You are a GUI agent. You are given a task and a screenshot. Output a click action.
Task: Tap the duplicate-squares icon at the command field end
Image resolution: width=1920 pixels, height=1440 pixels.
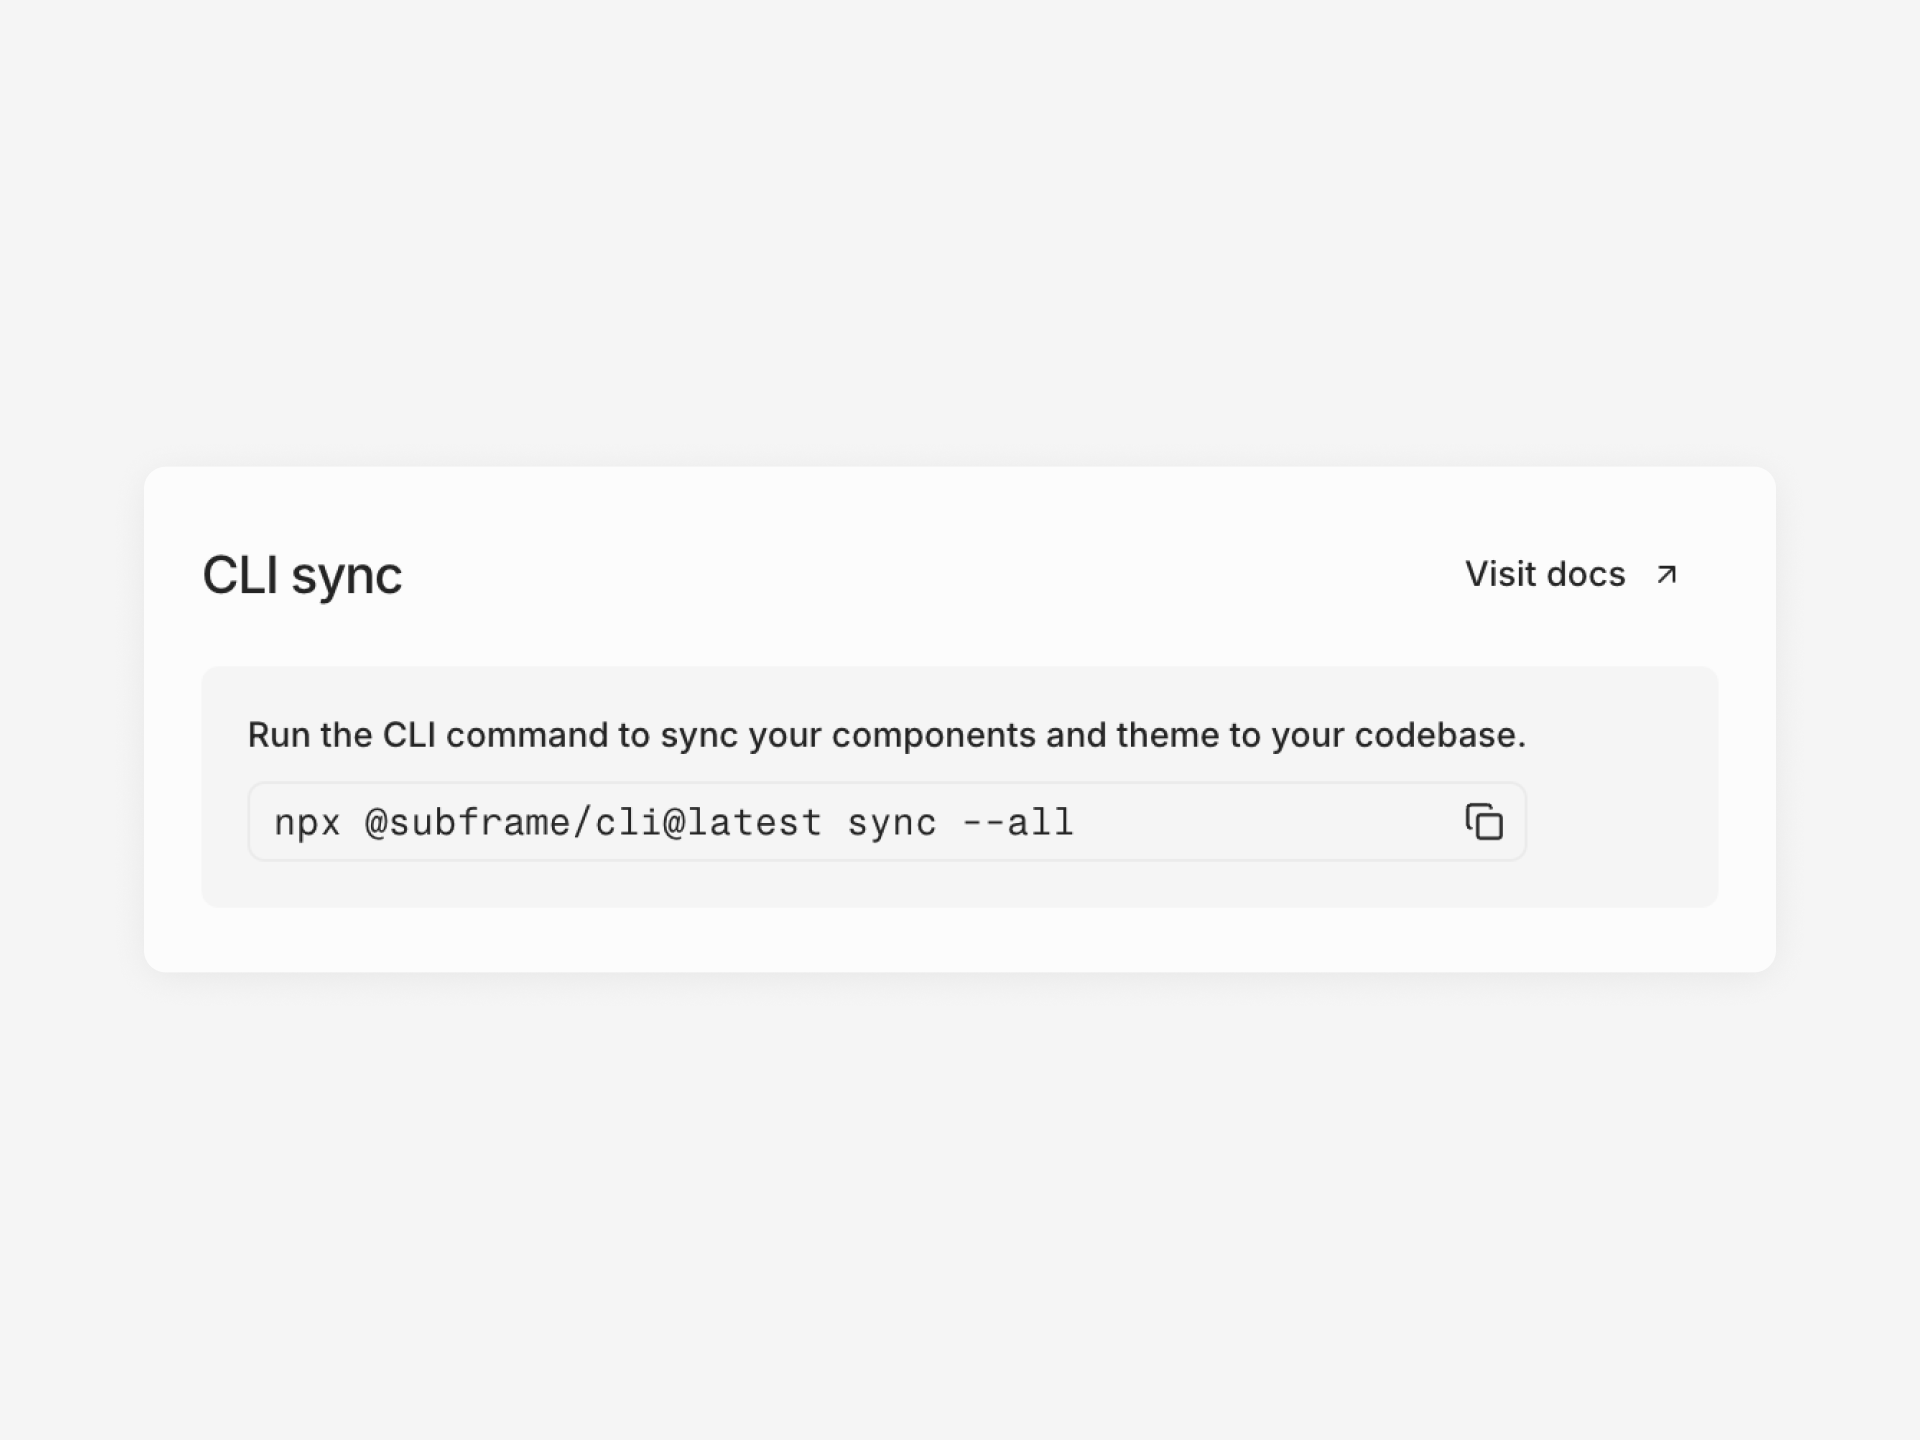[x=1483, y=821]
